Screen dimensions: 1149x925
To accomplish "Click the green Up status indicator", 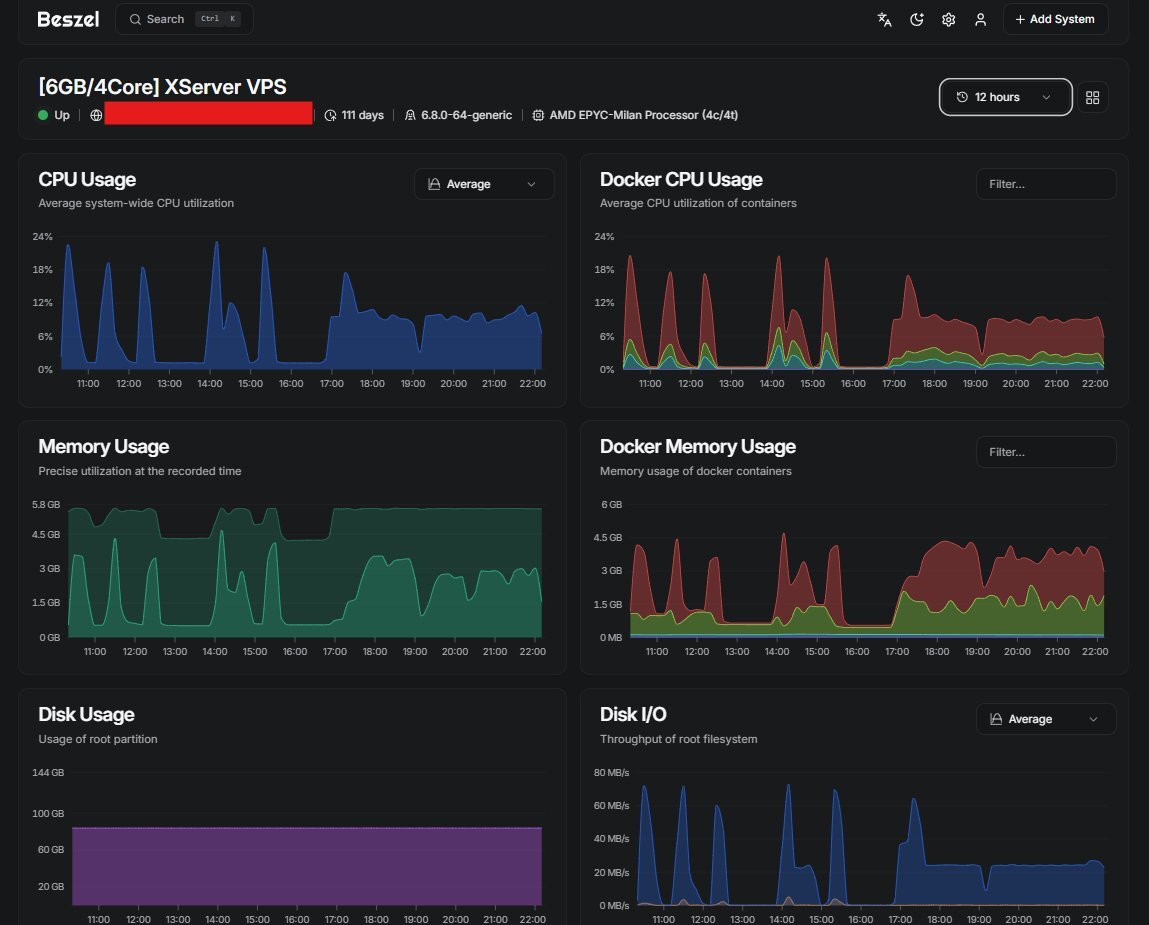I will click(43, 115).
